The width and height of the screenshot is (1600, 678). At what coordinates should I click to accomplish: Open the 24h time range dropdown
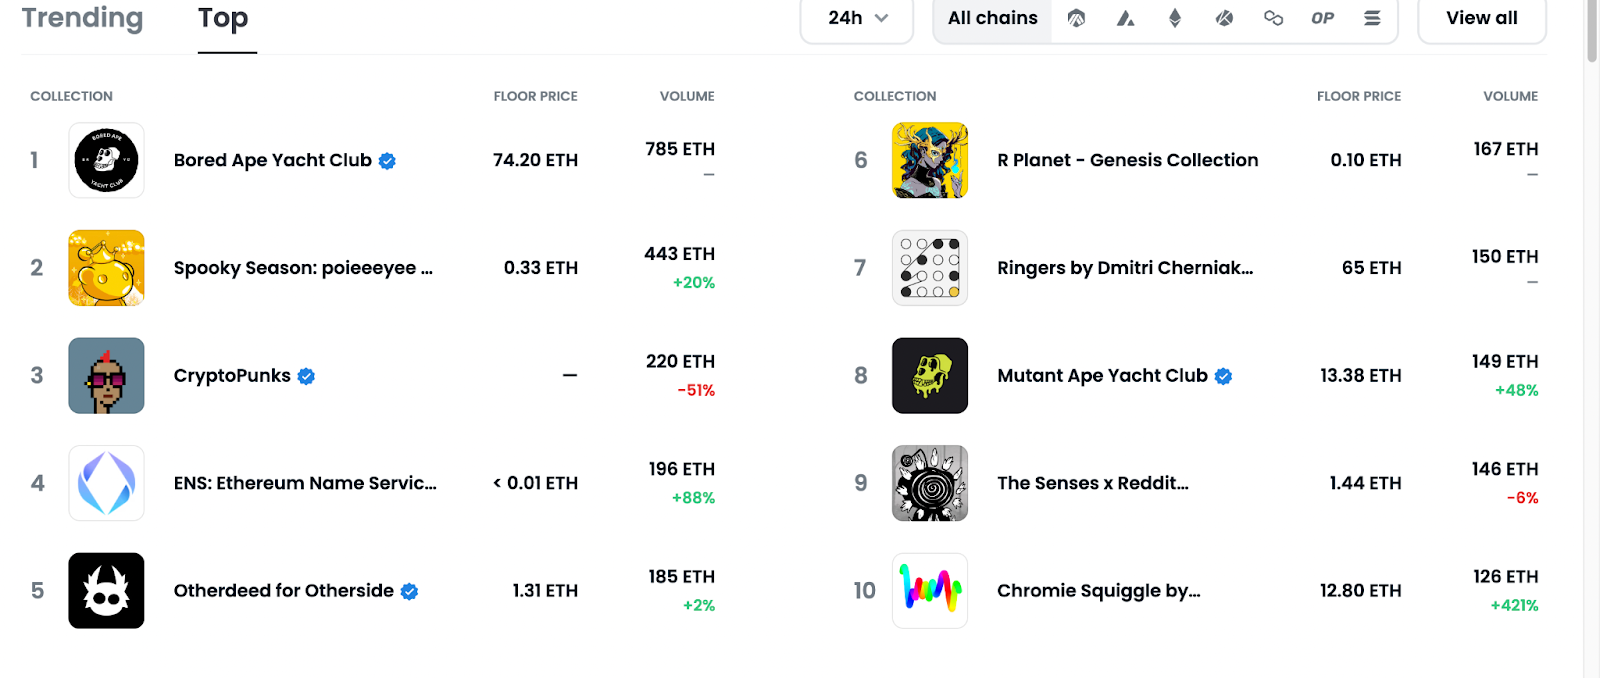coord(857,18)
